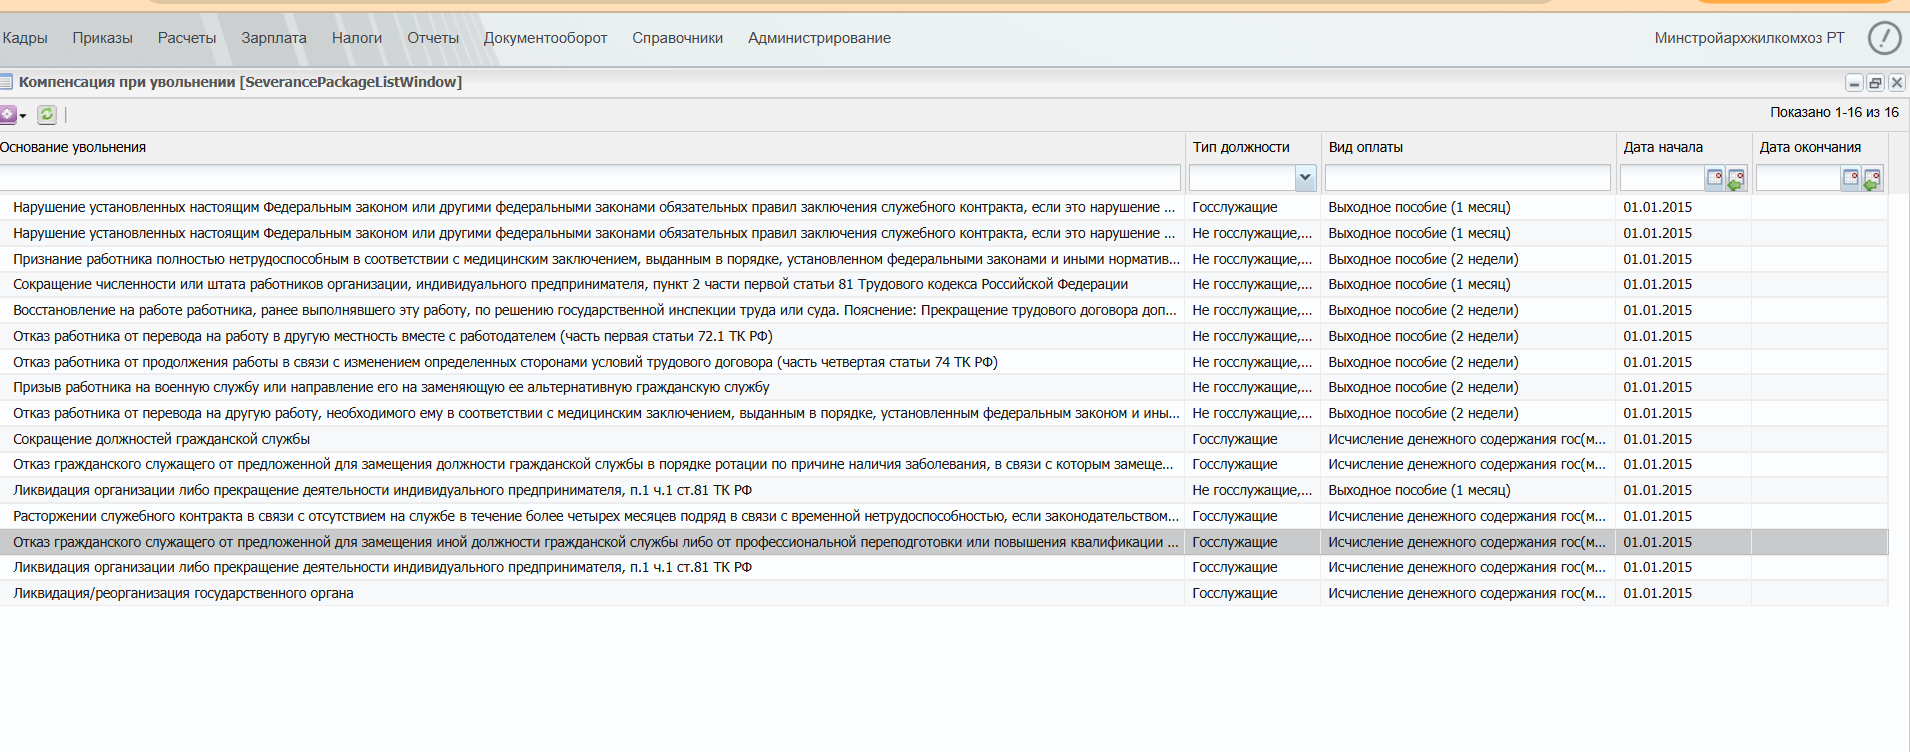1910x752 pixels.
Task: Select row Признание работника полностью нетрудоспособным
Action: (944, 259)
